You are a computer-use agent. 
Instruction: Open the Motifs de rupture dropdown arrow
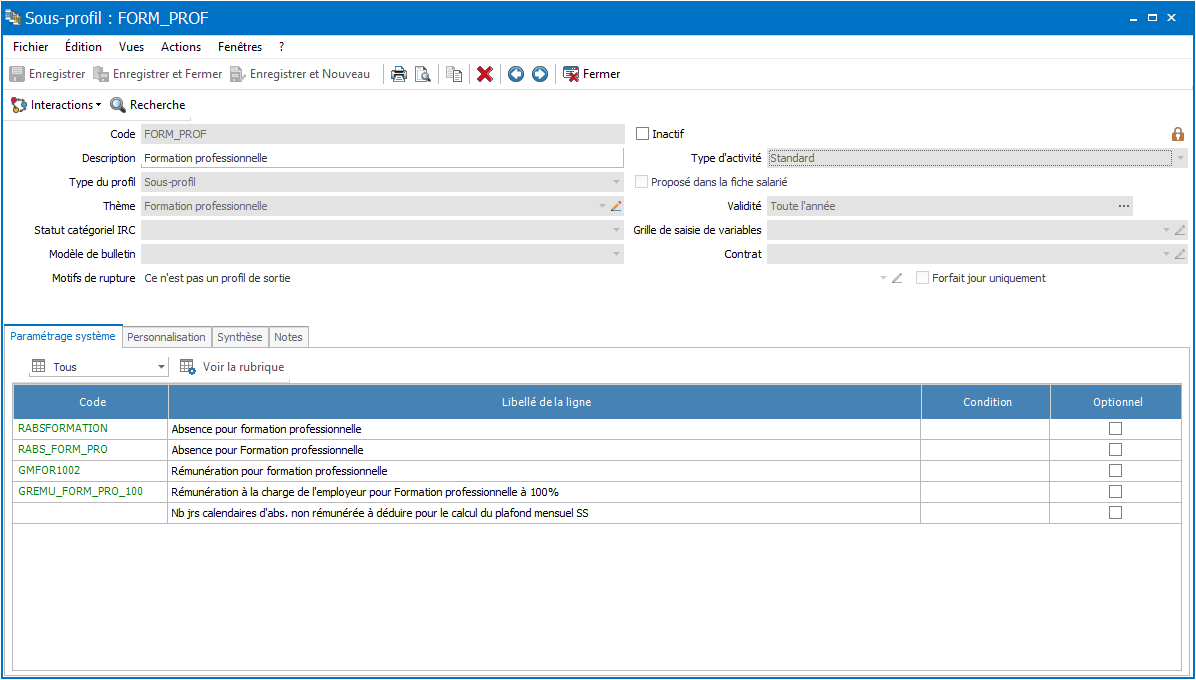pyautogui.click(x=883, y=278)
